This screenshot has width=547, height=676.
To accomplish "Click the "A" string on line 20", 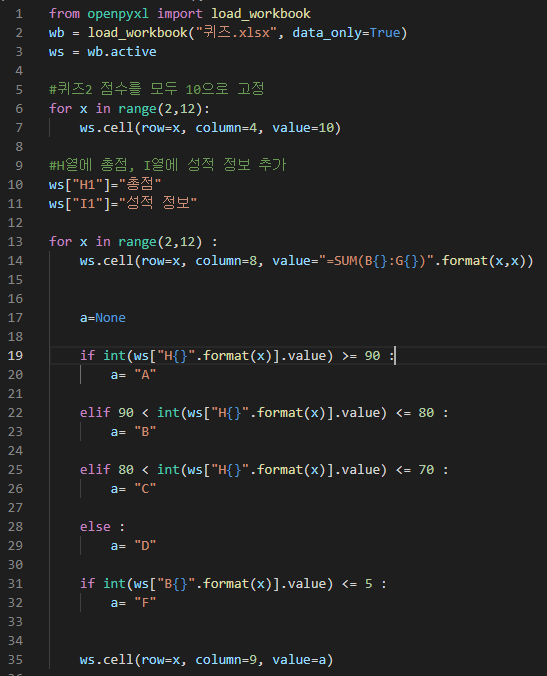I will point(145,375).
